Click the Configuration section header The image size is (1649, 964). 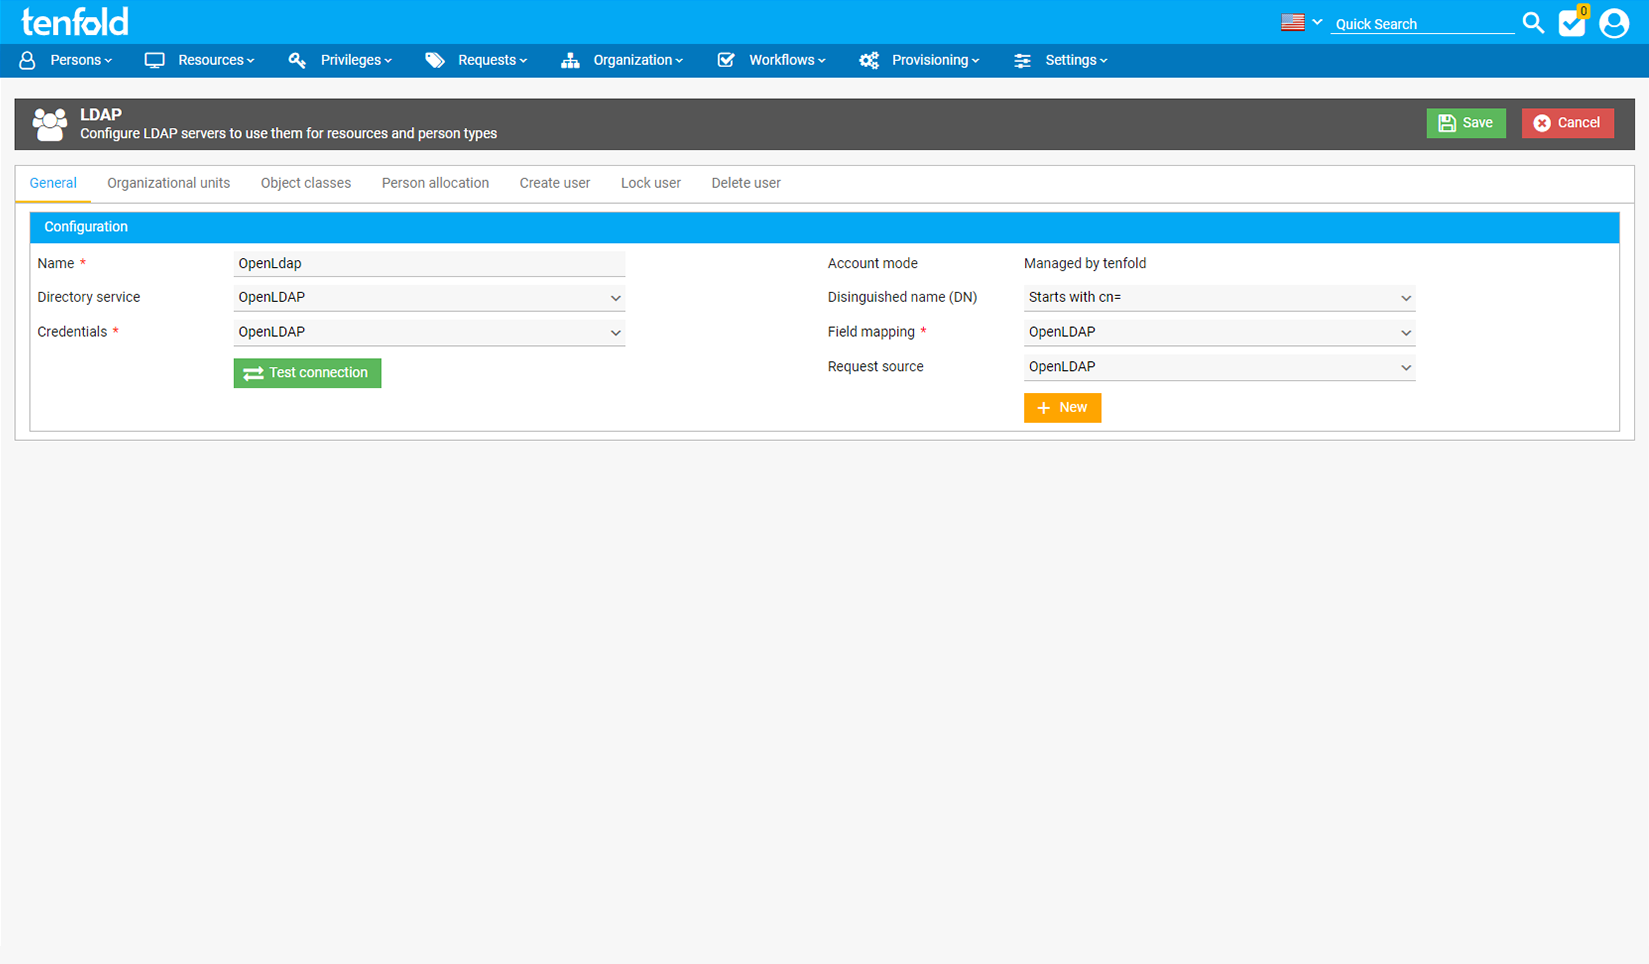coord(825,227)
